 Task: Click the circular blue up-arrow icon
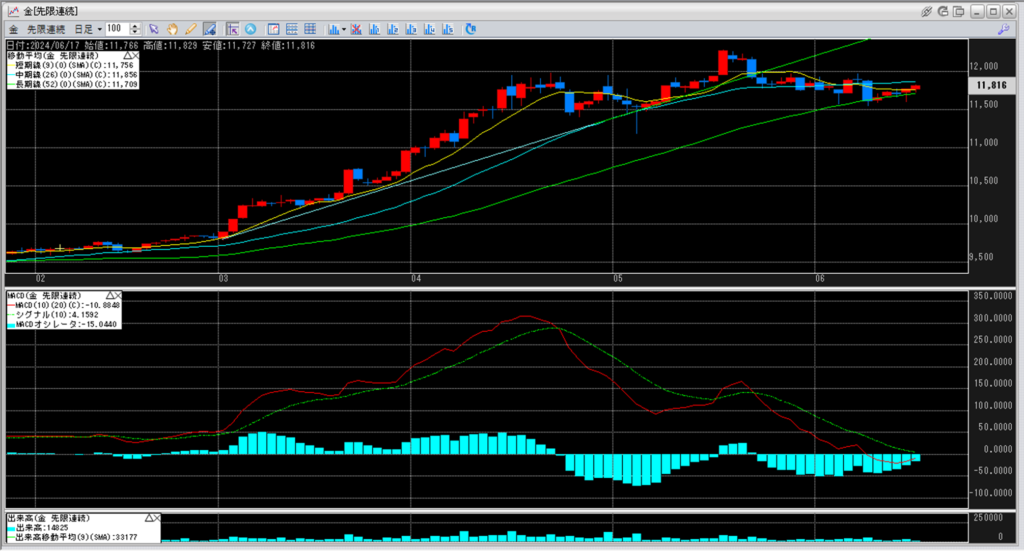point(250,29)
